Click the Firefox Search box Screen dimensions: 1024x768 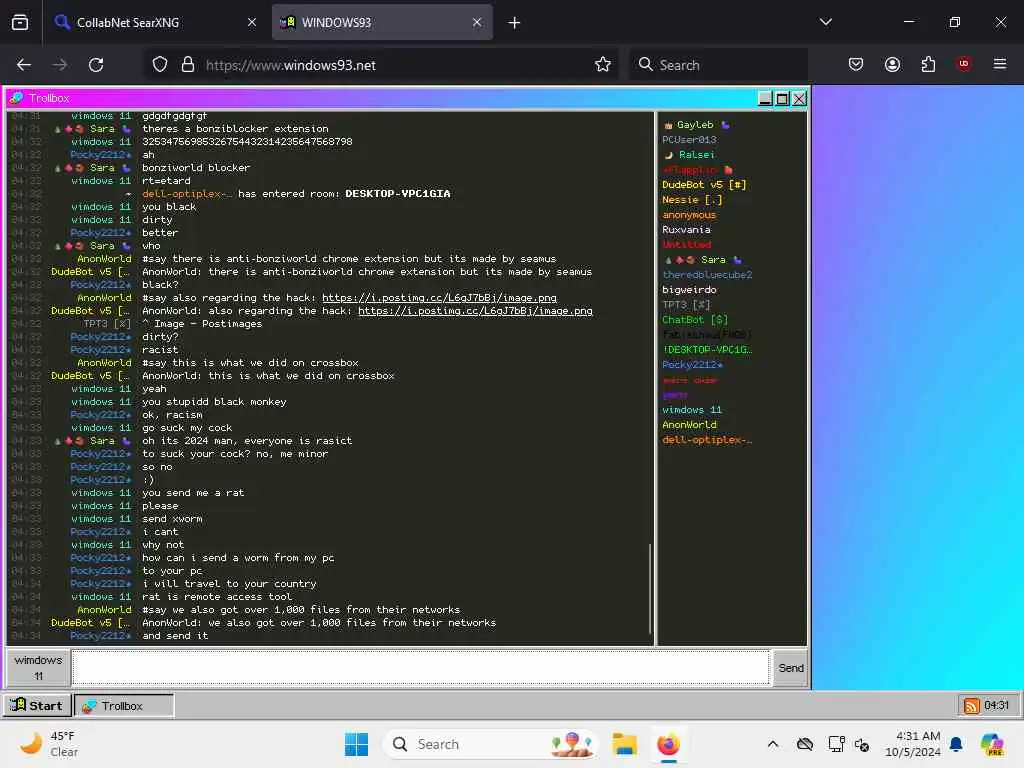pos(718,65)
